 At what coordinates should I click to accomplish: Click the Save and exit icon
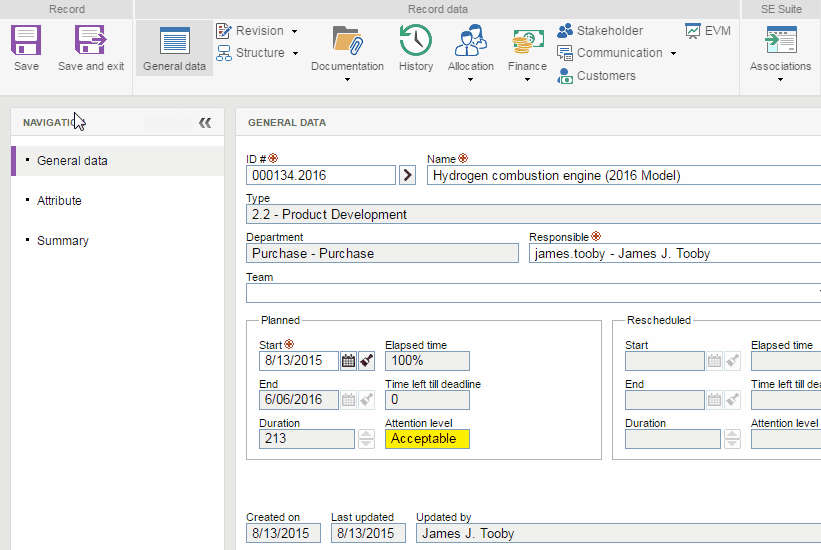(91, 42)
